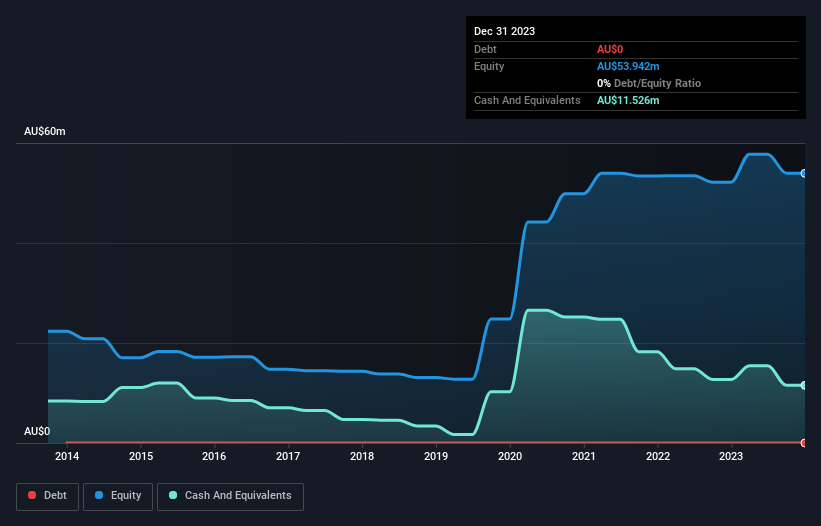Click the 2019 axis label
This screenshot has width=821, height=526.
436,456
